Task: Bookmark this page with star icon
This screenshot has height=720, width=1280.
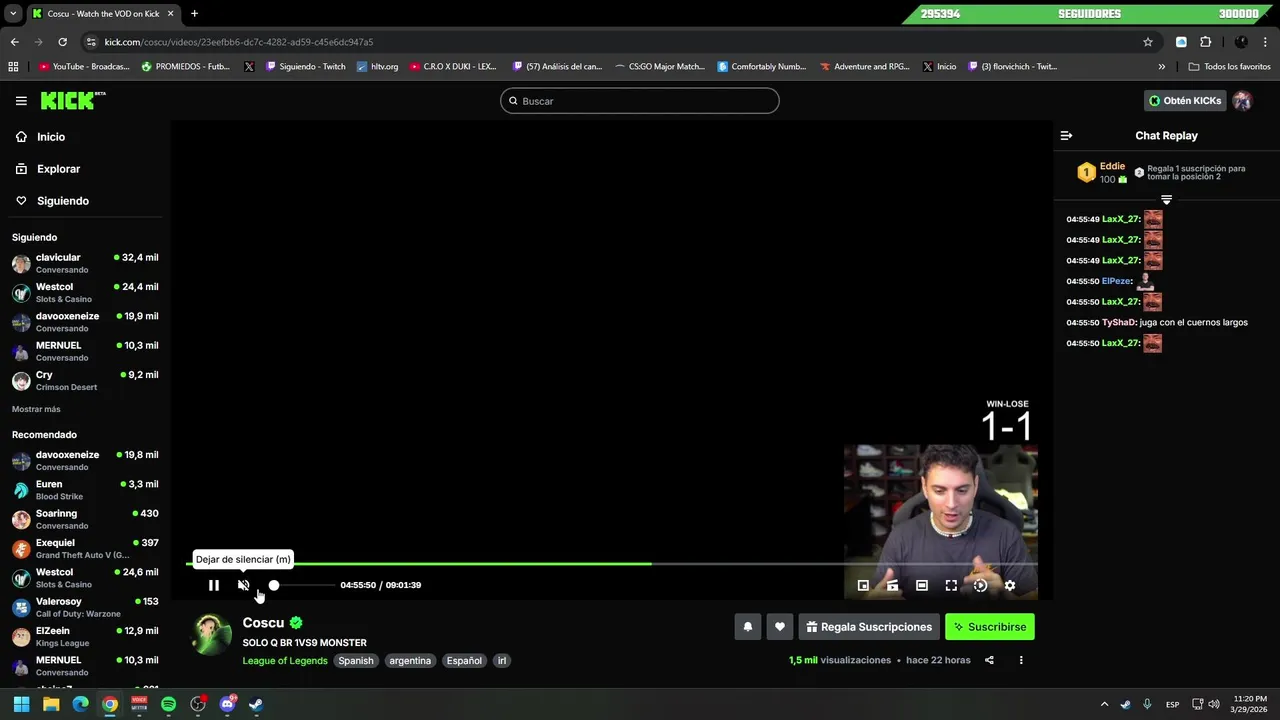Action: point(1148,42)
